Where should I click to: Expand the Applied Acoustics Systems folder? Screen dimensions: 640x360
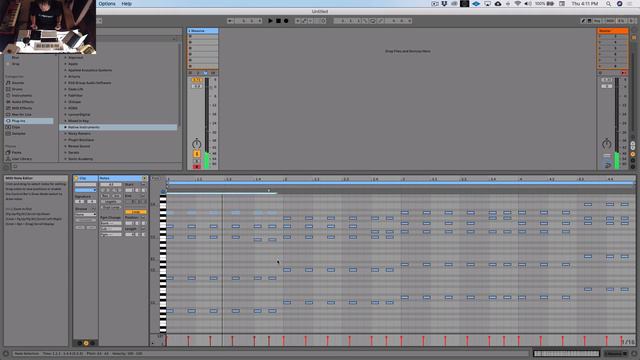point(65,70)
